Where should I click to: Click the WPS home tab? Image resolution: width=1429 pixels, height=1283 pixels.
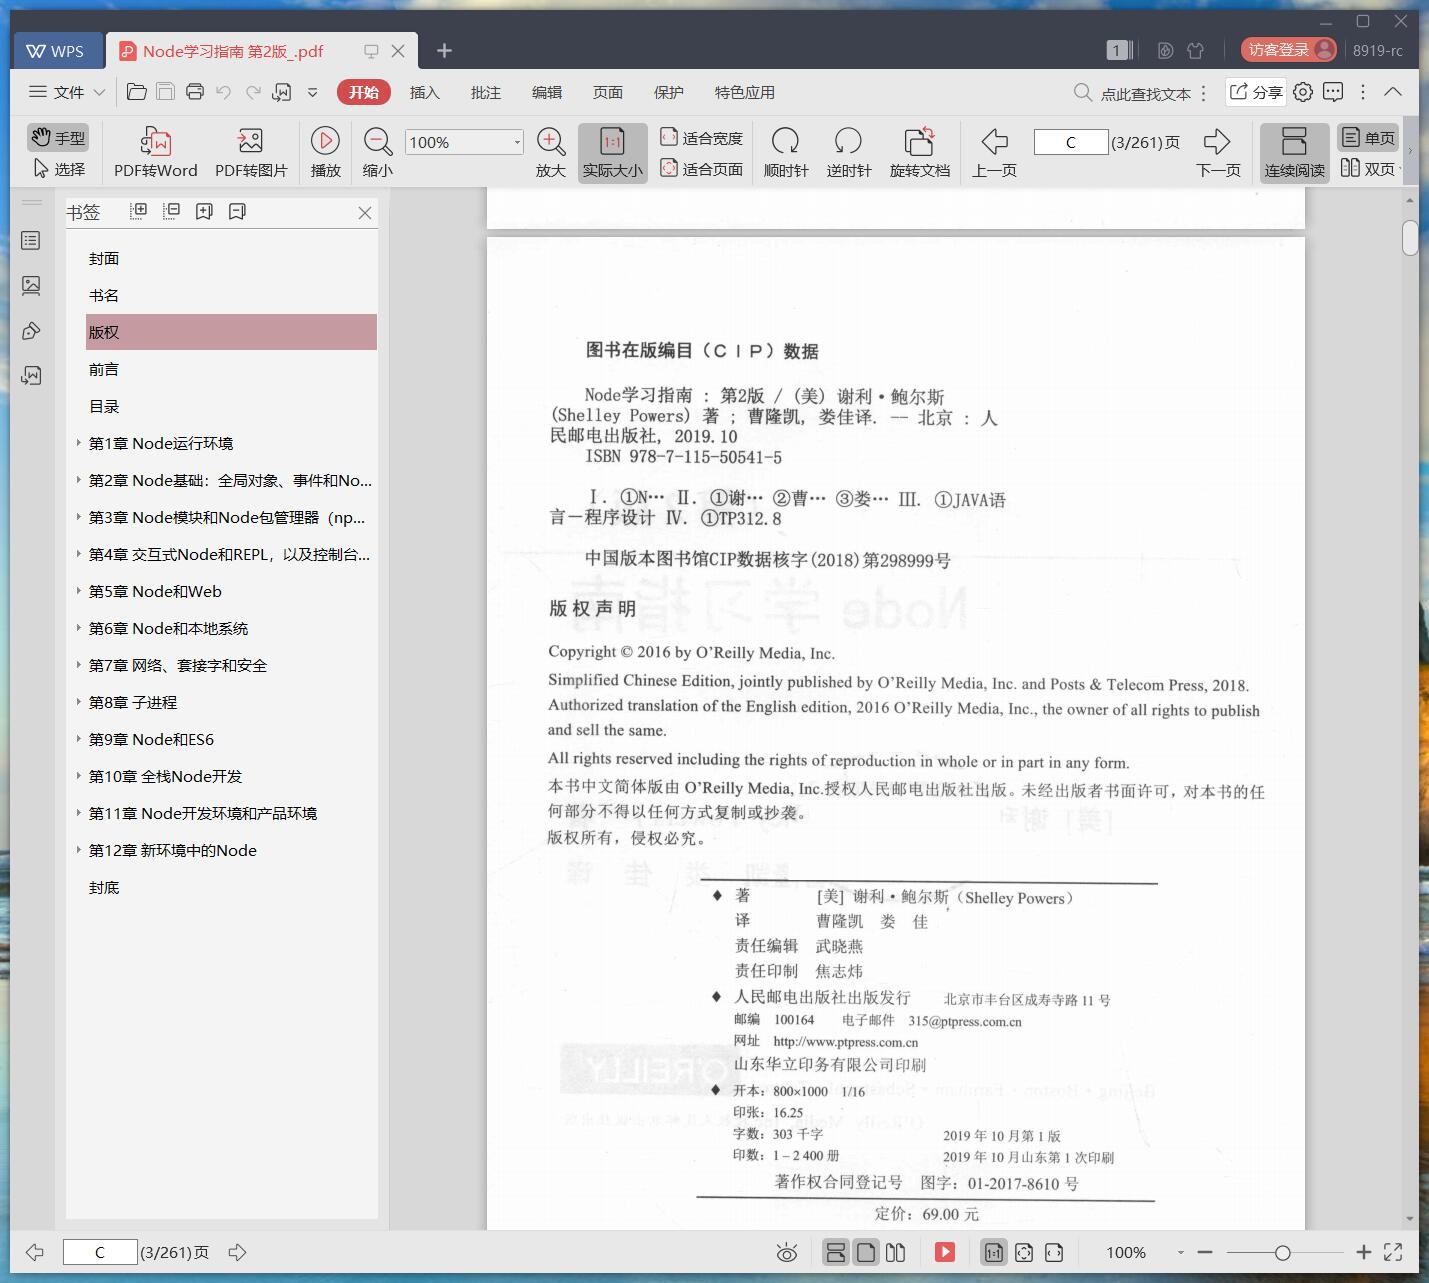point(56,51)
